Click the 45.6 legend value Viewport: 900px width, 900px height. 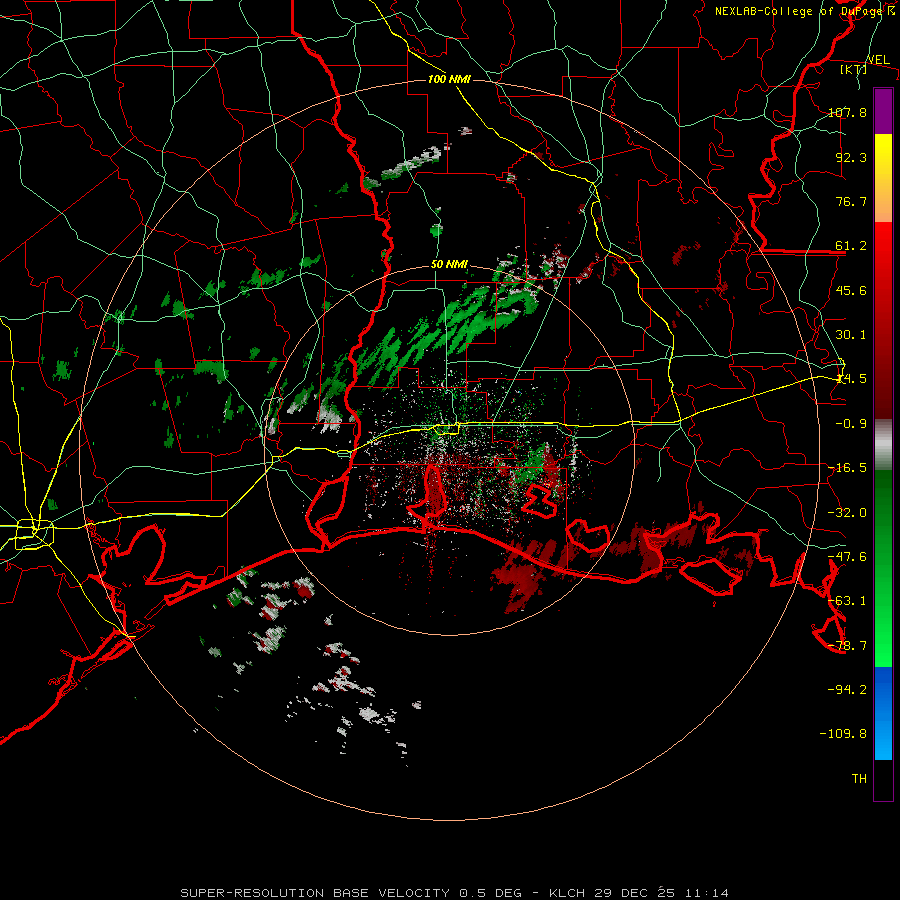tap(851, 290)
